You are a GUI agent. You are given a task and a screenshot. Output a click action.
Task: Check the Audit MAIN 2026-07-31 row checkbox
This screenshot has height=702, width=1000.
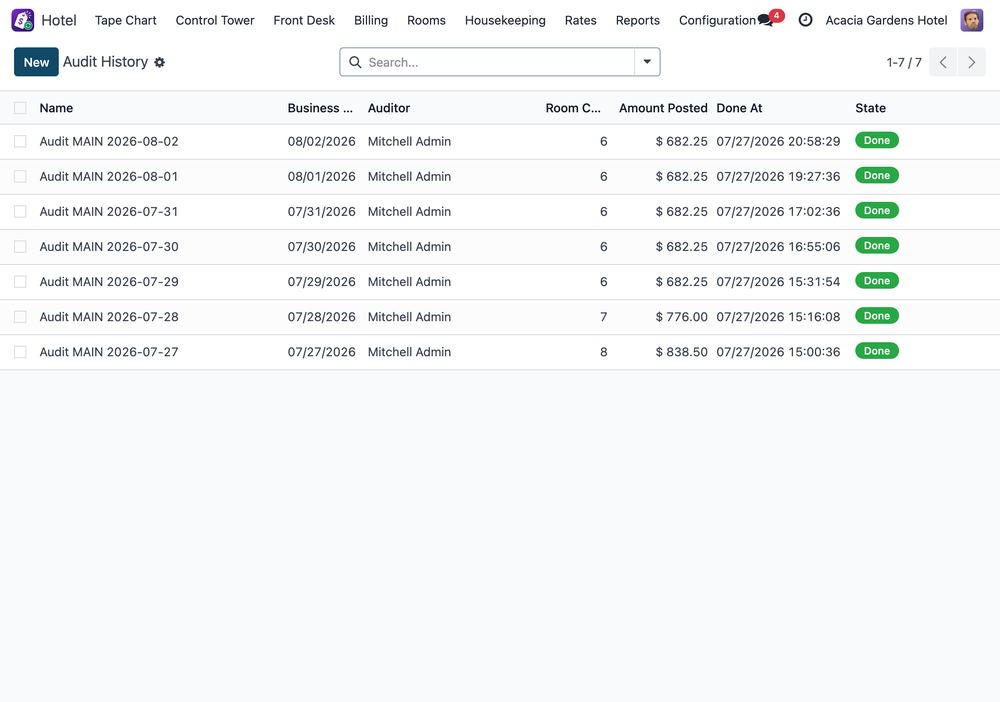point(20,212)
